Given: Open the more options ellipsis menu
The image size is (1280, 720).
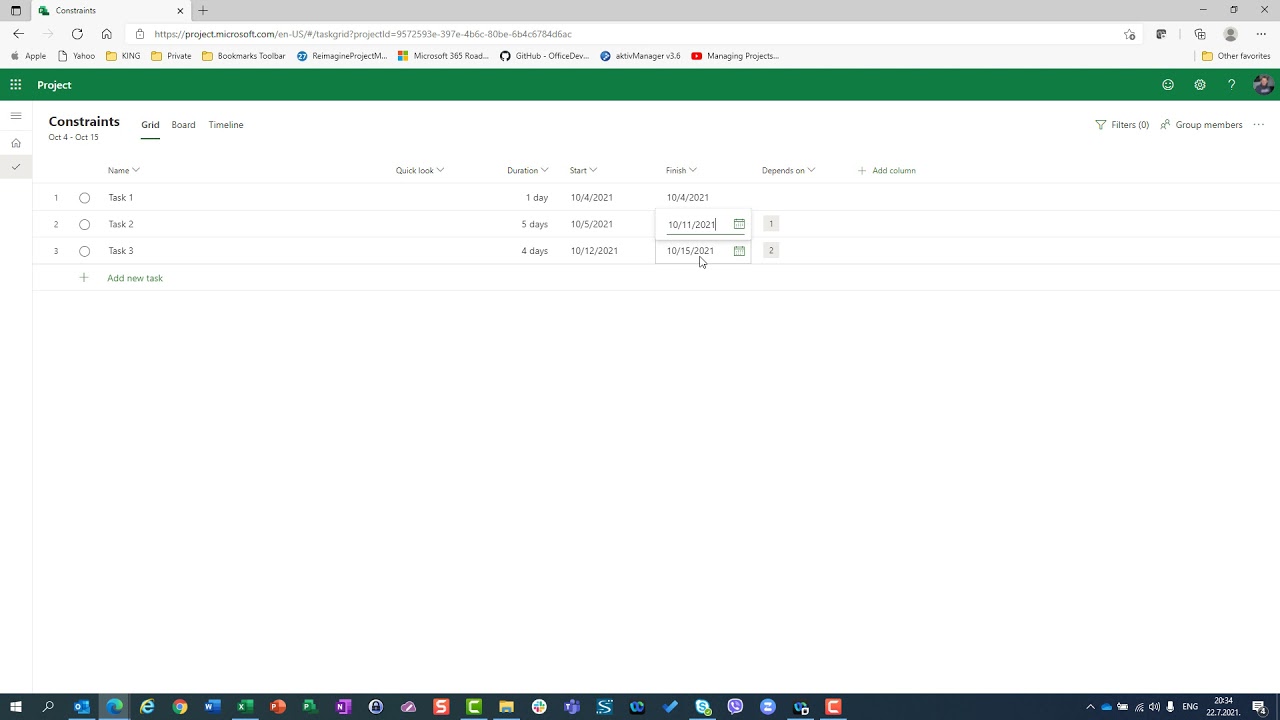Looking at the screenshot, I should point(1259,125).
